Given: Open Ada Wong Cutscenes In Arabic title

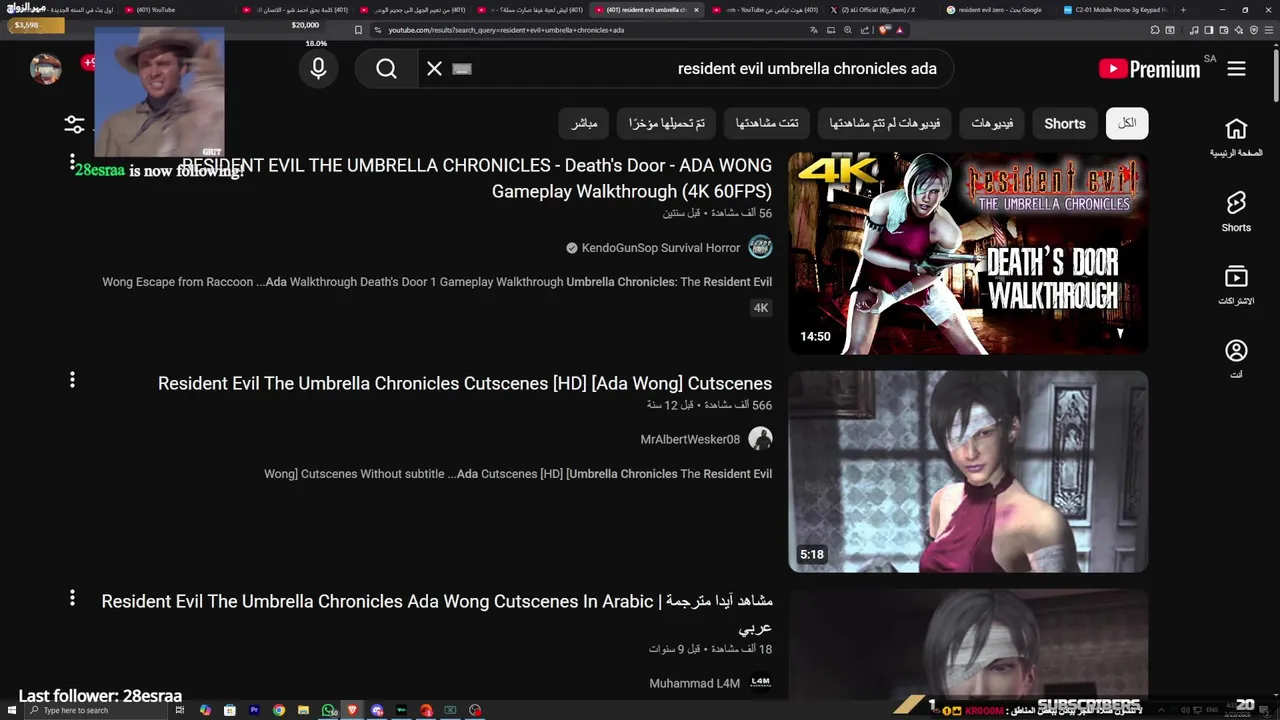Looking at the screenshot, I should pos(437,614).
